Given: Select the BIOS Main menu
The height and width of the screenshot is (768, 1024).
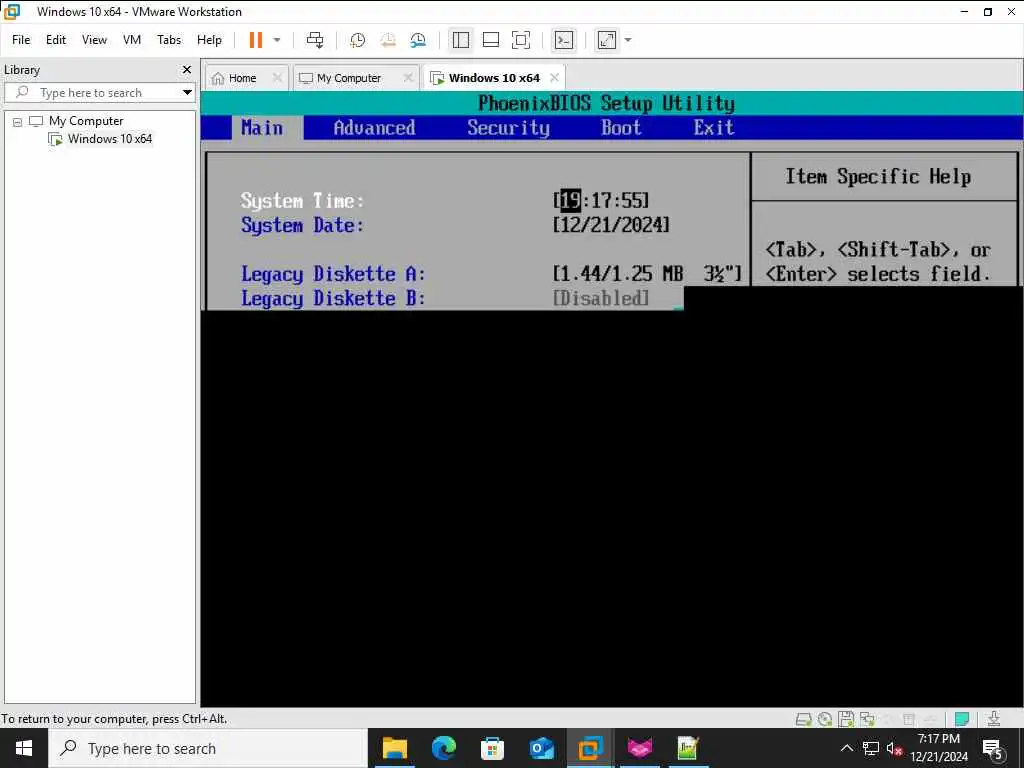Looking at the screenshot, I should pyautogui.click(x=262, y=127).
